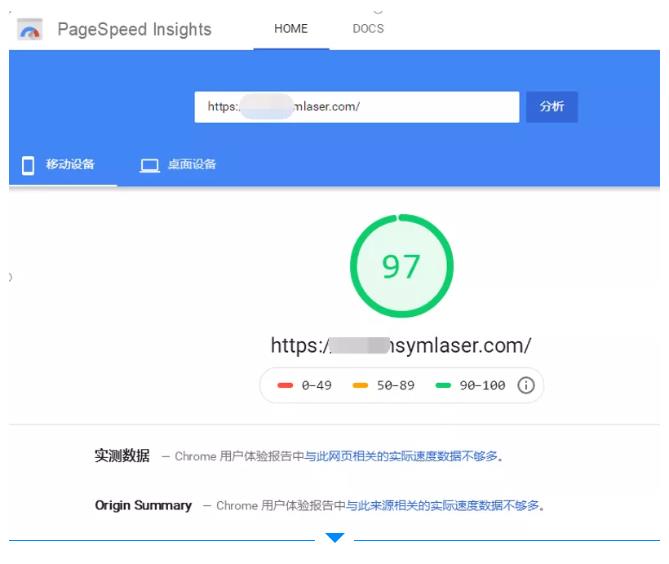Click the red 0-49 legend marker
The image size is (669, 564).
point(285,386)
